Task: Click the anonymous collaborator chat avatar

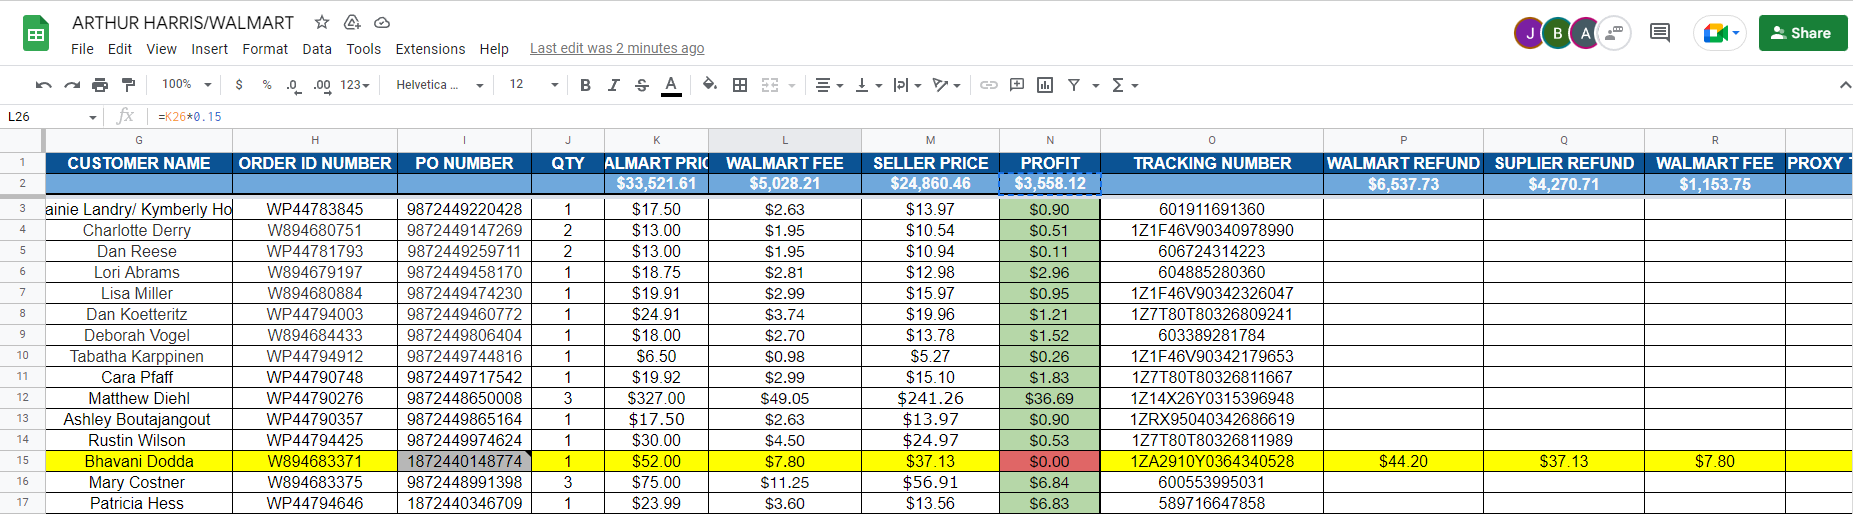Action: coord(1613,33)
